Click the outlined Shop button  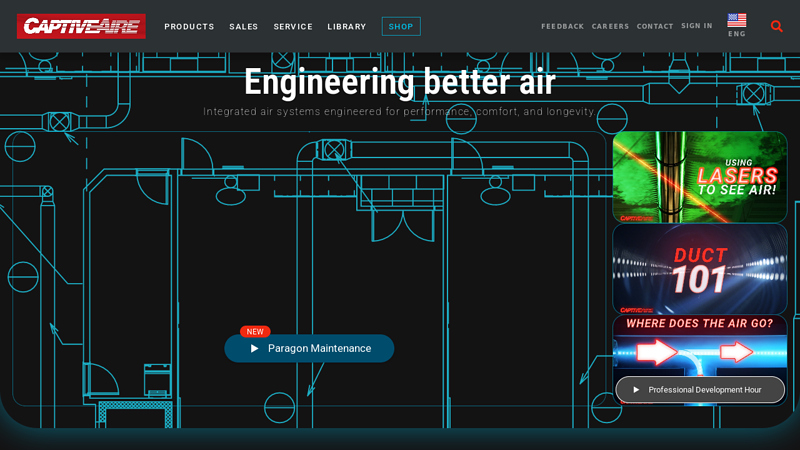(x=401, y=27)
